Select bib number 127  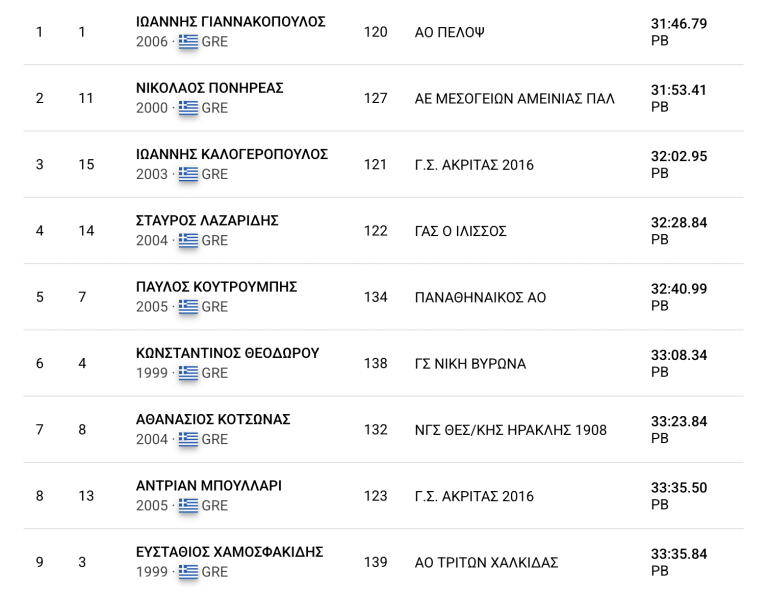376,98
